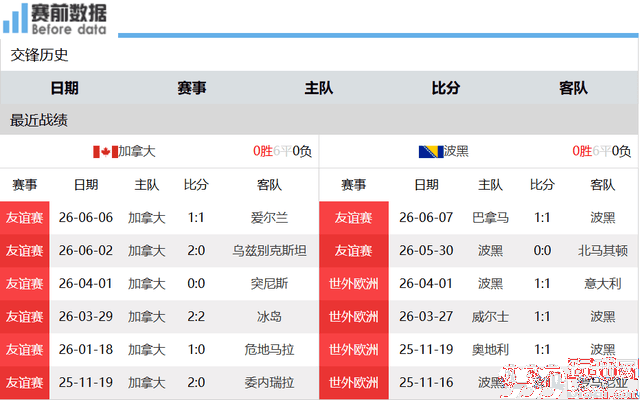Click the 2:2 score against 冰岛

click(196, 316)
